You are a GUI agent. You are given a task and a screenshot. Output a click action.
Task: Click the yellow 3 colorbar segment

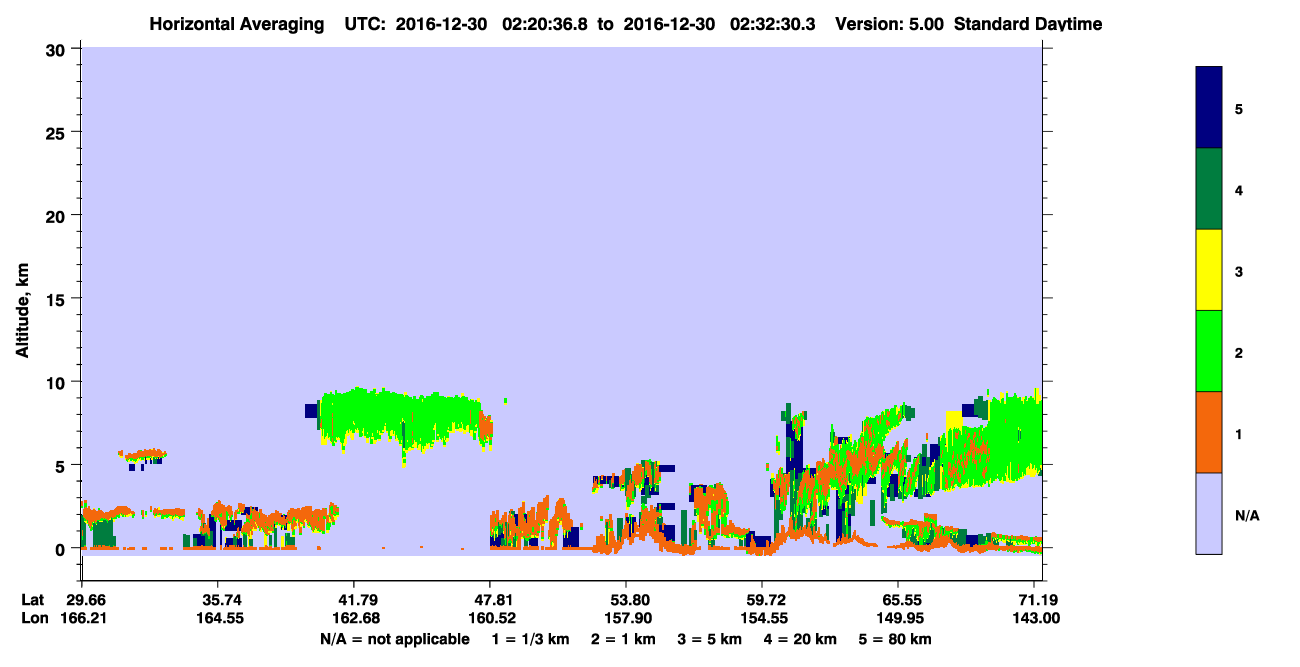pyautogui.click(x=1209, y=270)
